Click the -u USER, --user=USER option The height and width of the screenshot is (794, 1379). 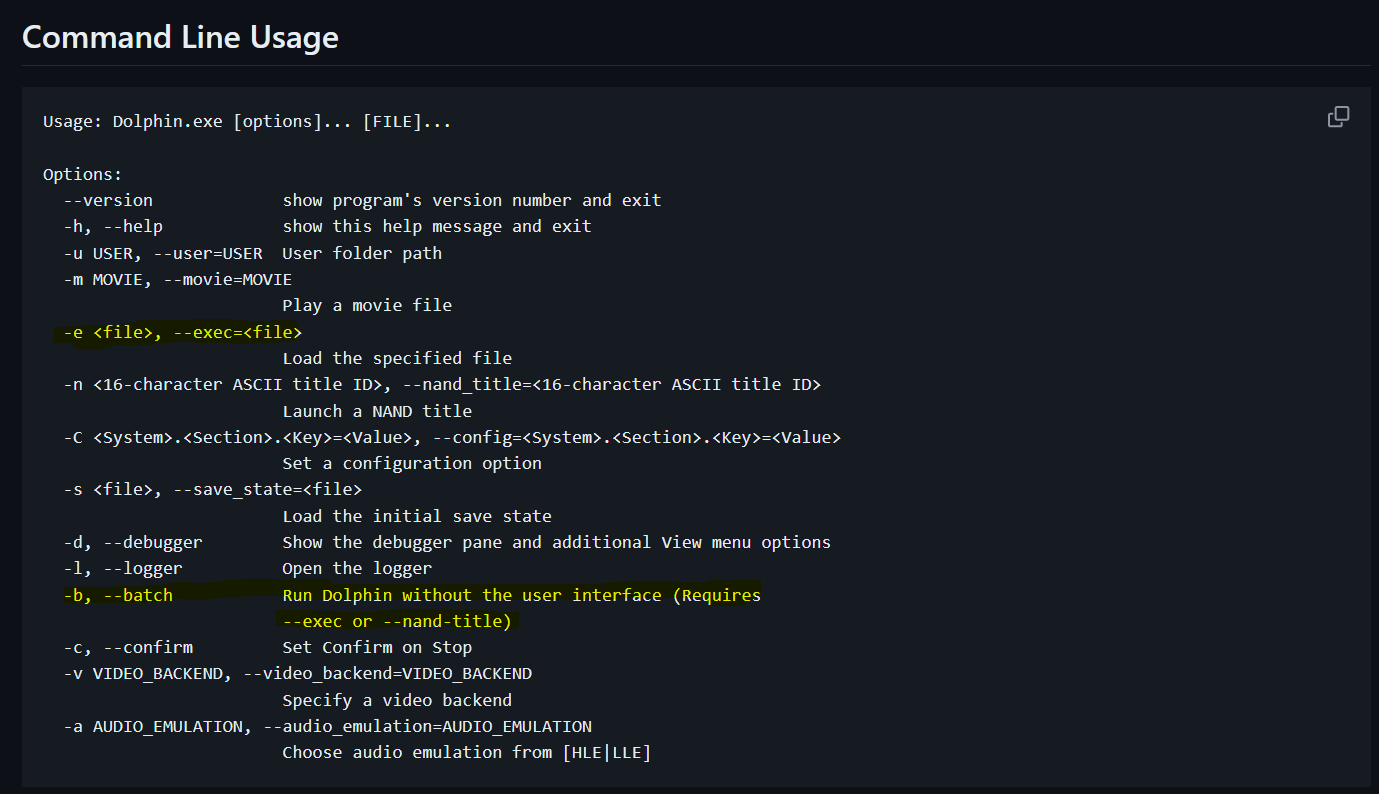[163, 253]
